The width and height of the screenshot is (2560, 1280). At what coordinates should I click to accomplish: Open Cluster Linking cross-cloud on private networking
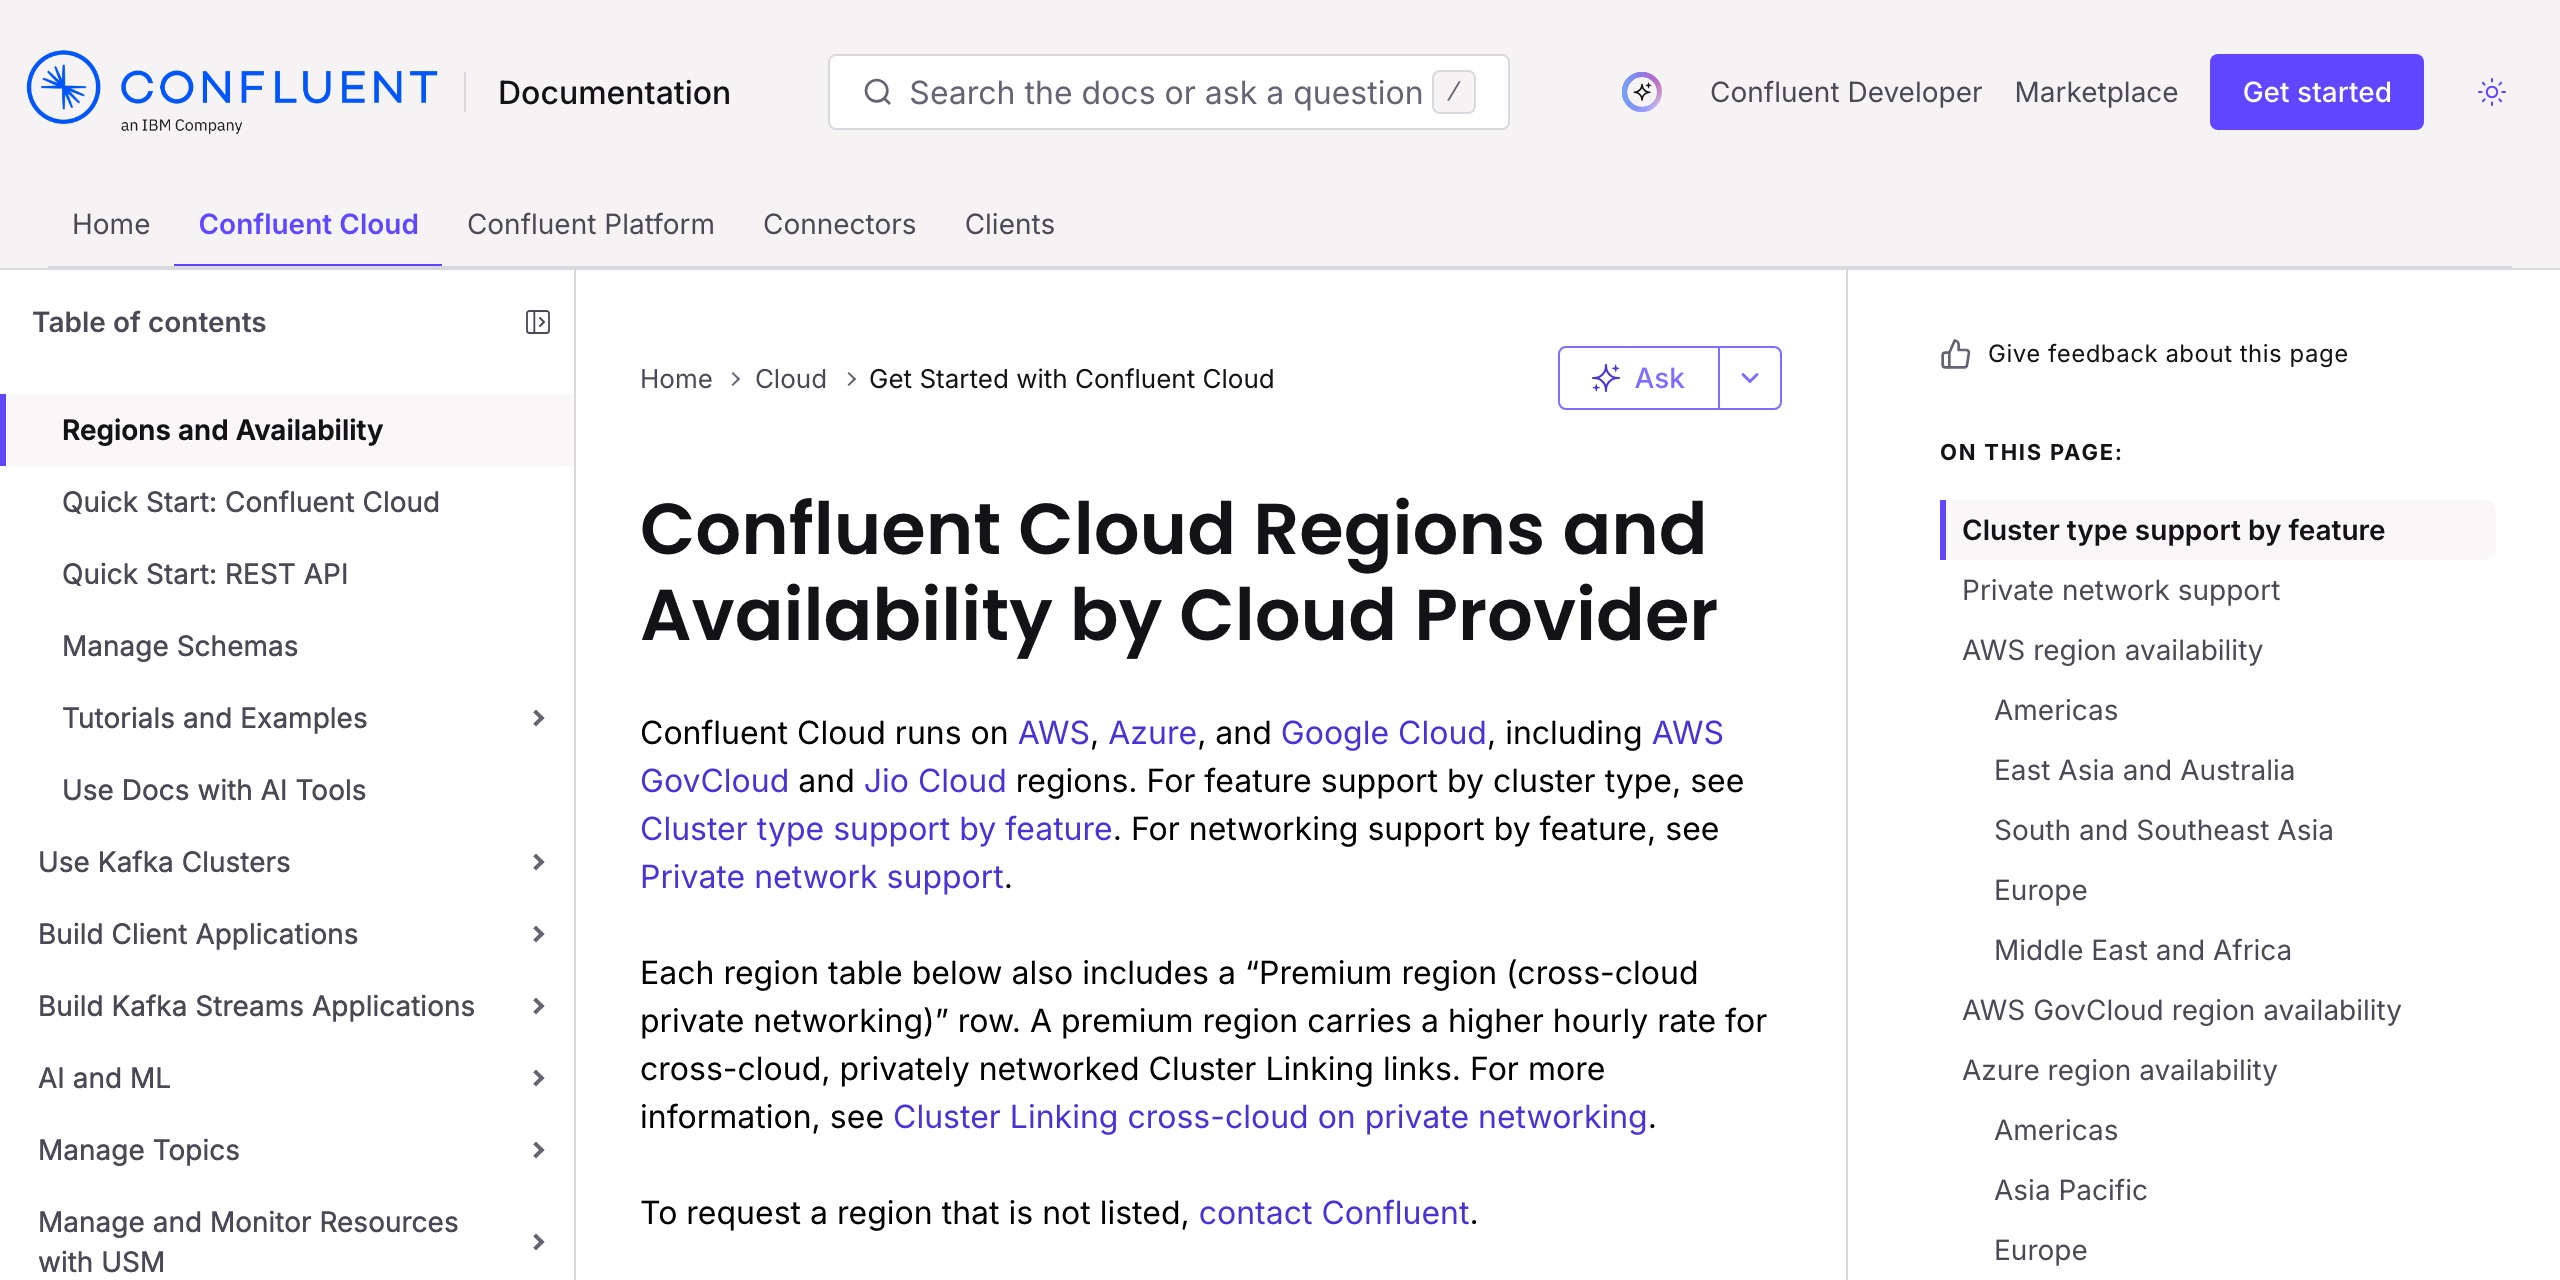tap(1270, 1117)
